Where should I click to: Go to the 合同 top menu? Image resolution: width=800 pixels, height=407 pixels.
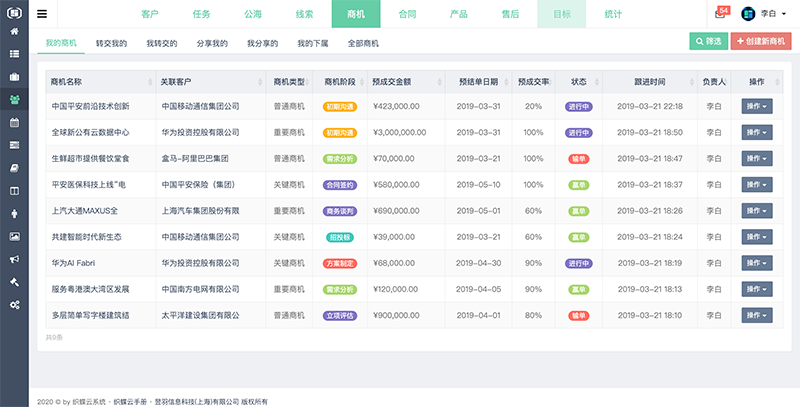[x=407, y=14]
